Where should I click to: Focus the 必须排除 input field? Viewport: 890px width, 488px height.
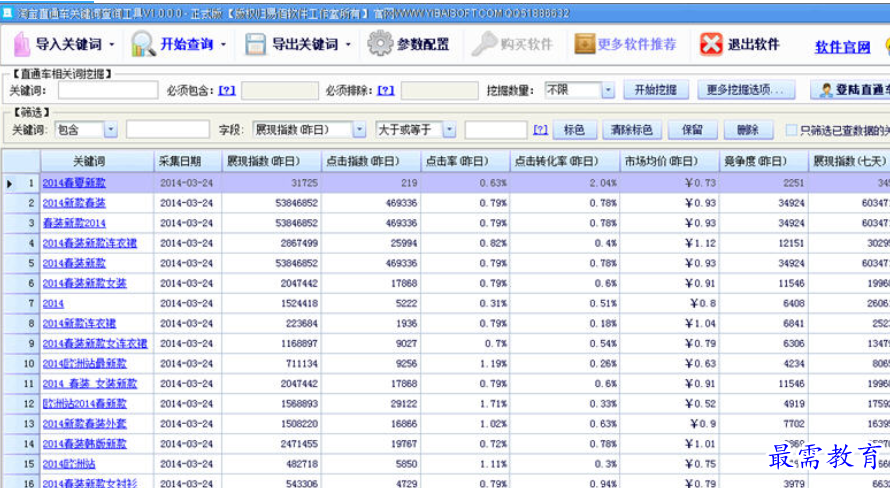coord(439,90)
